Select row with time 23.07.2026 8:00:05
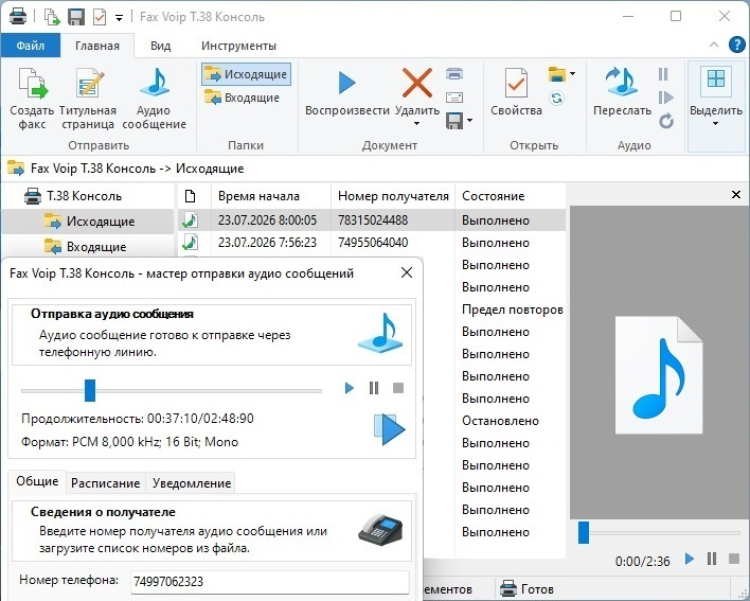This screenshot has height=601, width=750. (x=372, y=220)
